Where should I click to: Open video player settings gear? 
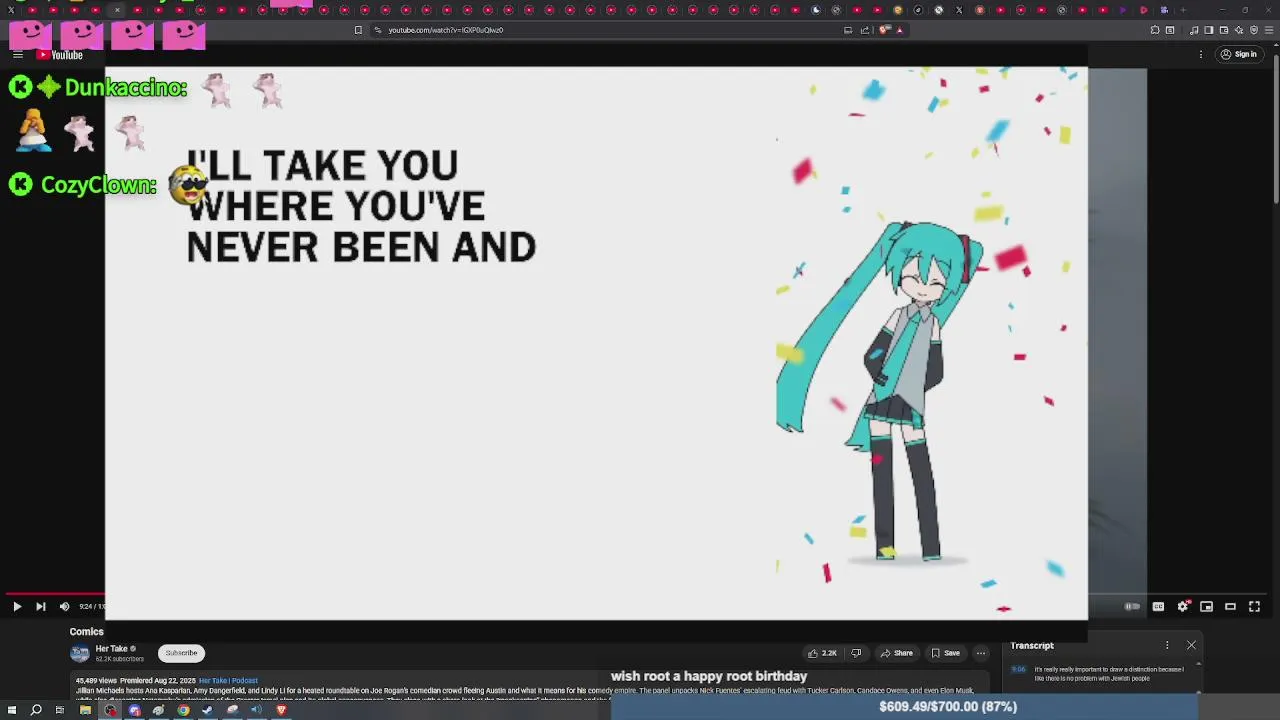[x=1183, y=606]
